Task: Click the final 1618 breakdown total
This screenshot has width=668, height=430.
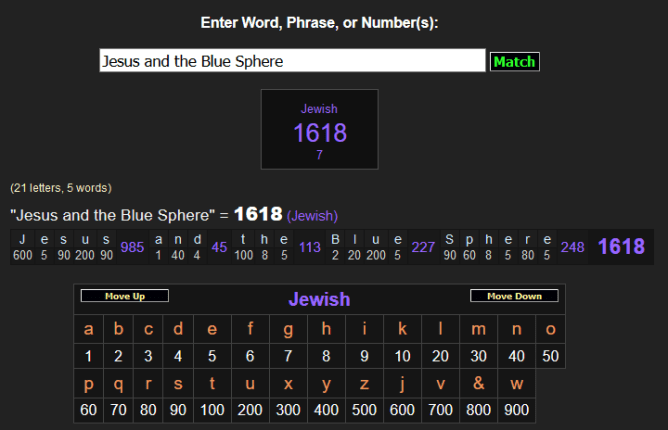Action: click(621, 247)
